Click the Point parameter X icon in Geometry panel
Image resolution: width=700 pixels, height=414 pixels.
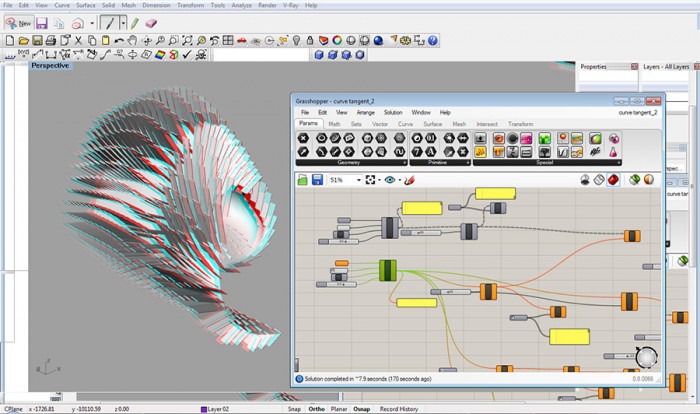303,138
